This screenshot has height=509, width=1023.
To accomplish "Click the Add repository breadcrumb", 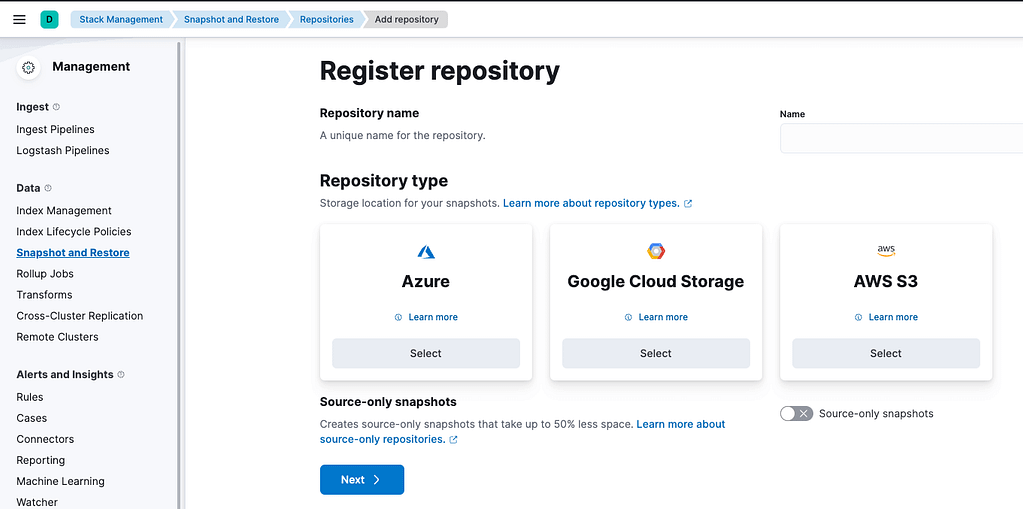I will [406, 20].
